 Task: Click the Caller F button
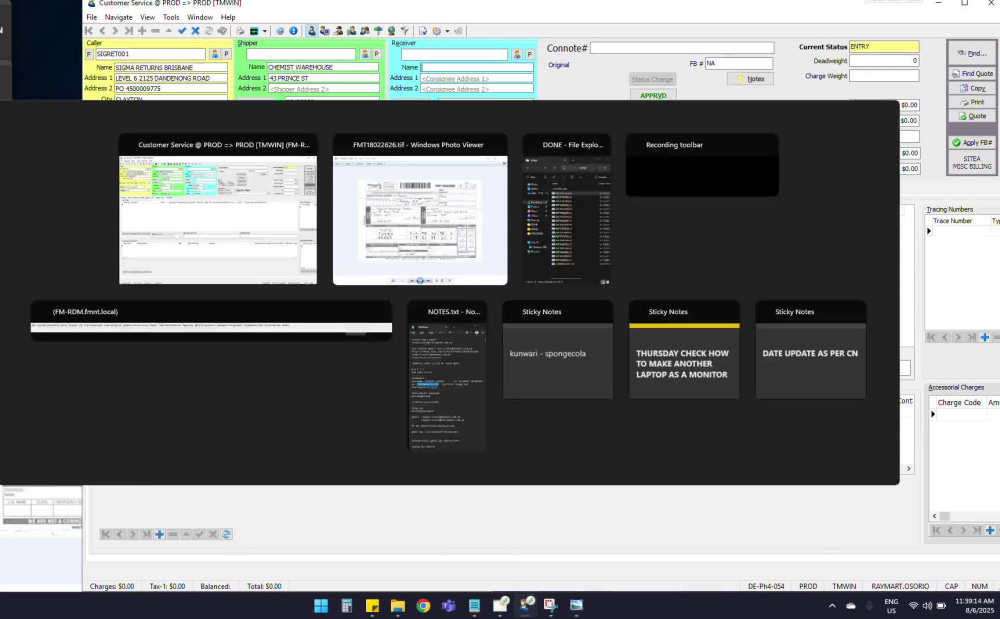click(x=89, y=54)
